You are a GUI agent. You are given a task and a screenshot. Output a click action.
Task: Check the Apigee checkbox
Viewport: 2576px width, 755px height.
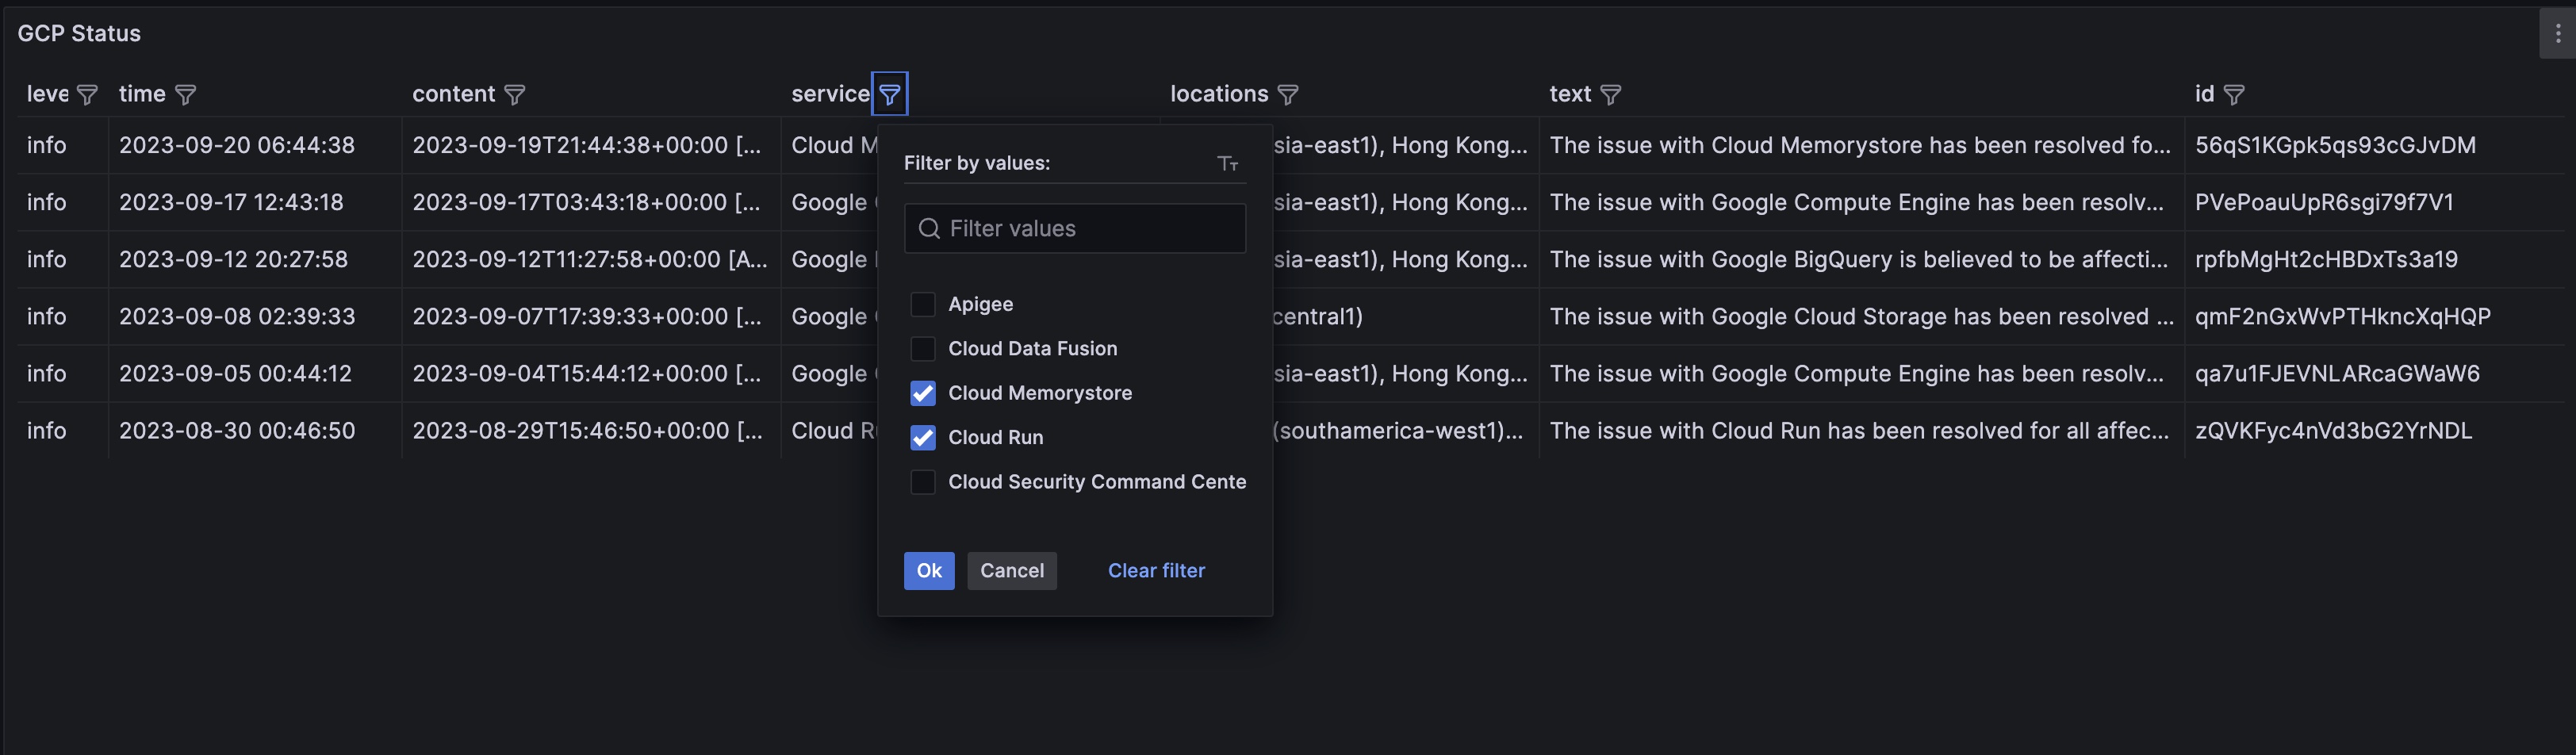[x=923, y=304]
